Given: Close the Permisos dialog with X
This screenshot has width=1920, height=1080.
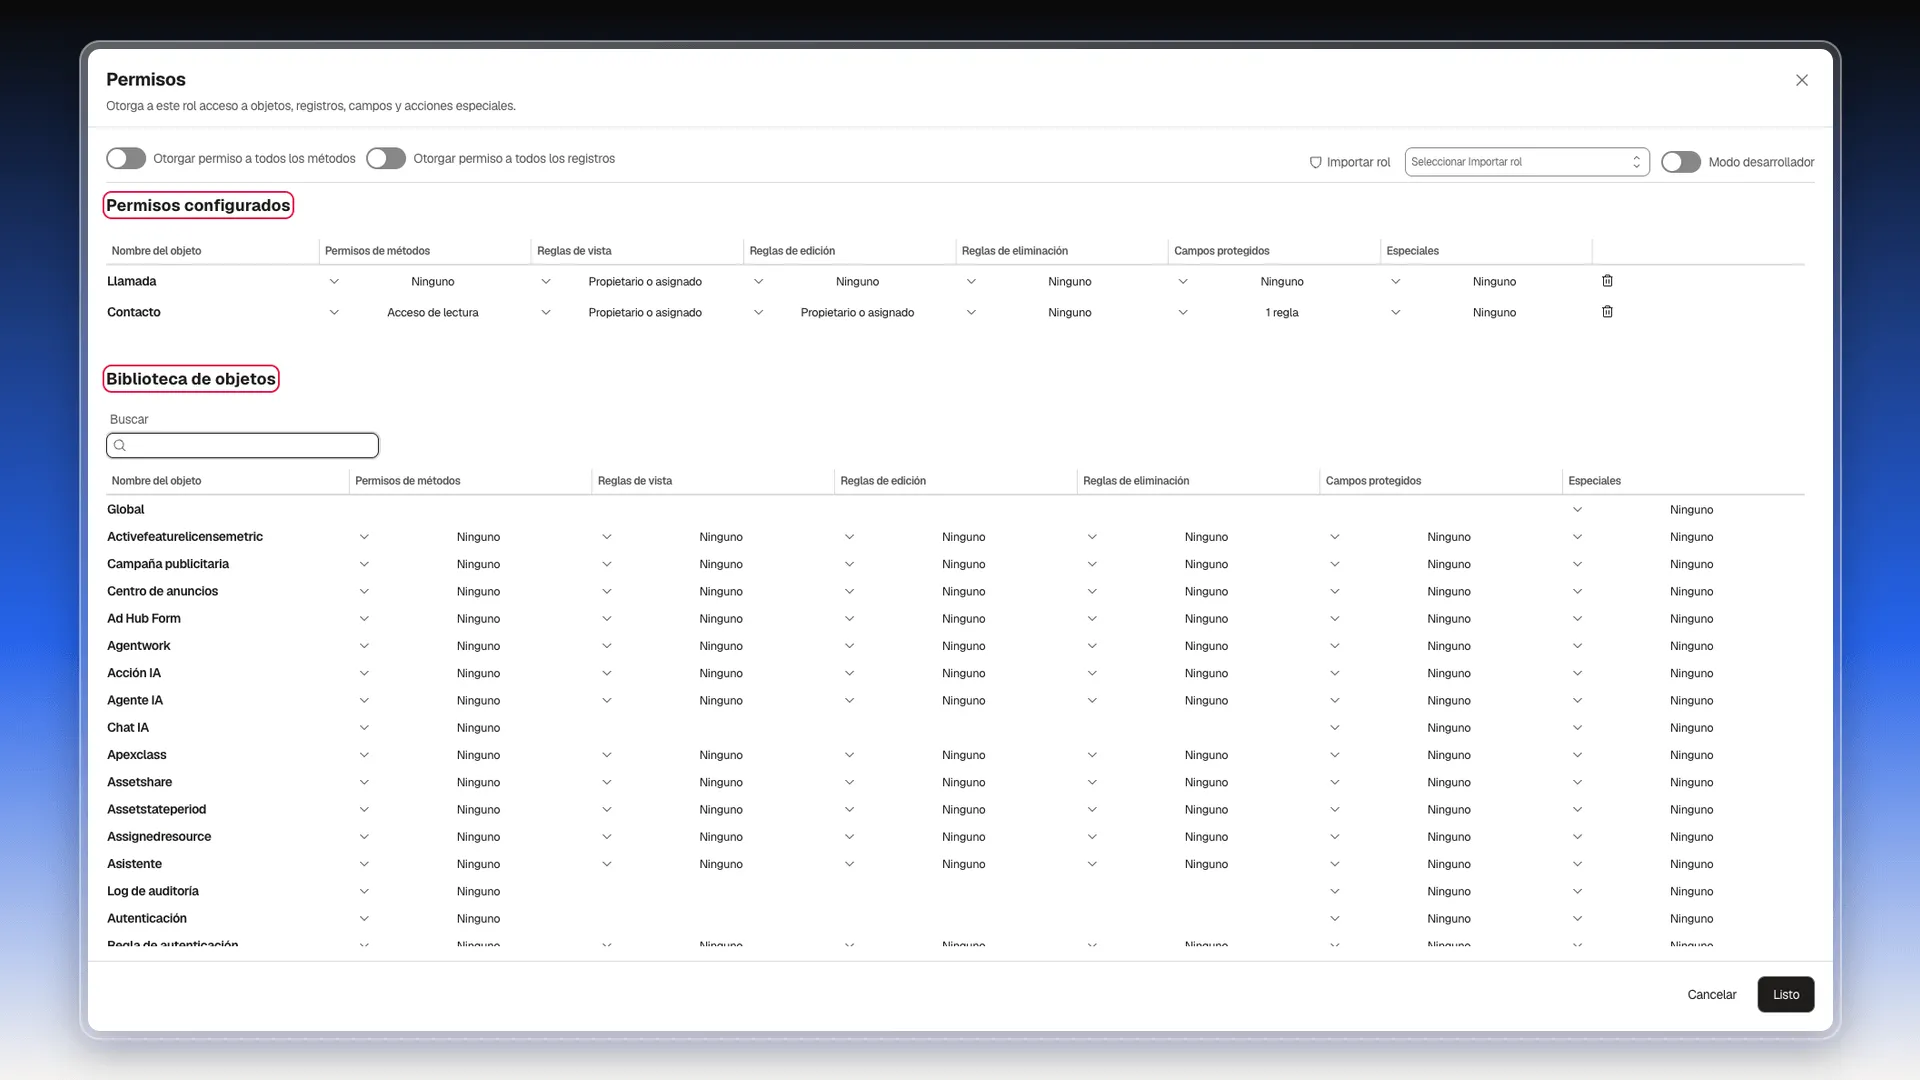Looking at the screenshot, I should (1801, 80).
